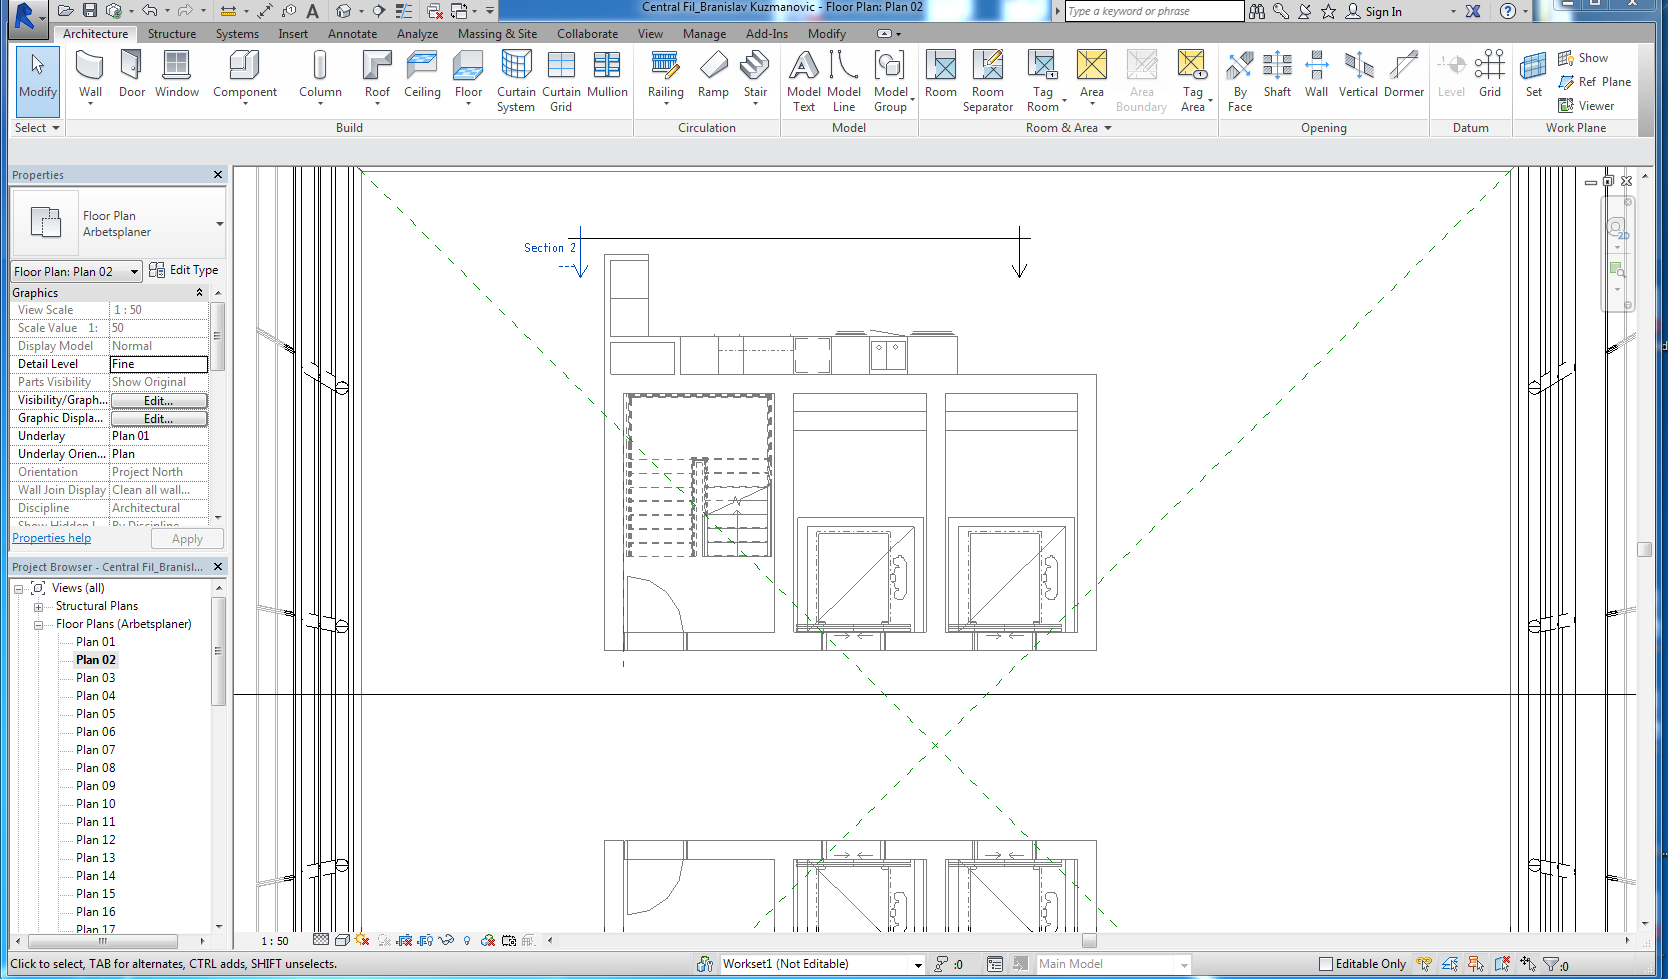Screen dimensions: 1668x979
Task: Open the Component tool
Action: pyautogui.click(x=245, y=78)
